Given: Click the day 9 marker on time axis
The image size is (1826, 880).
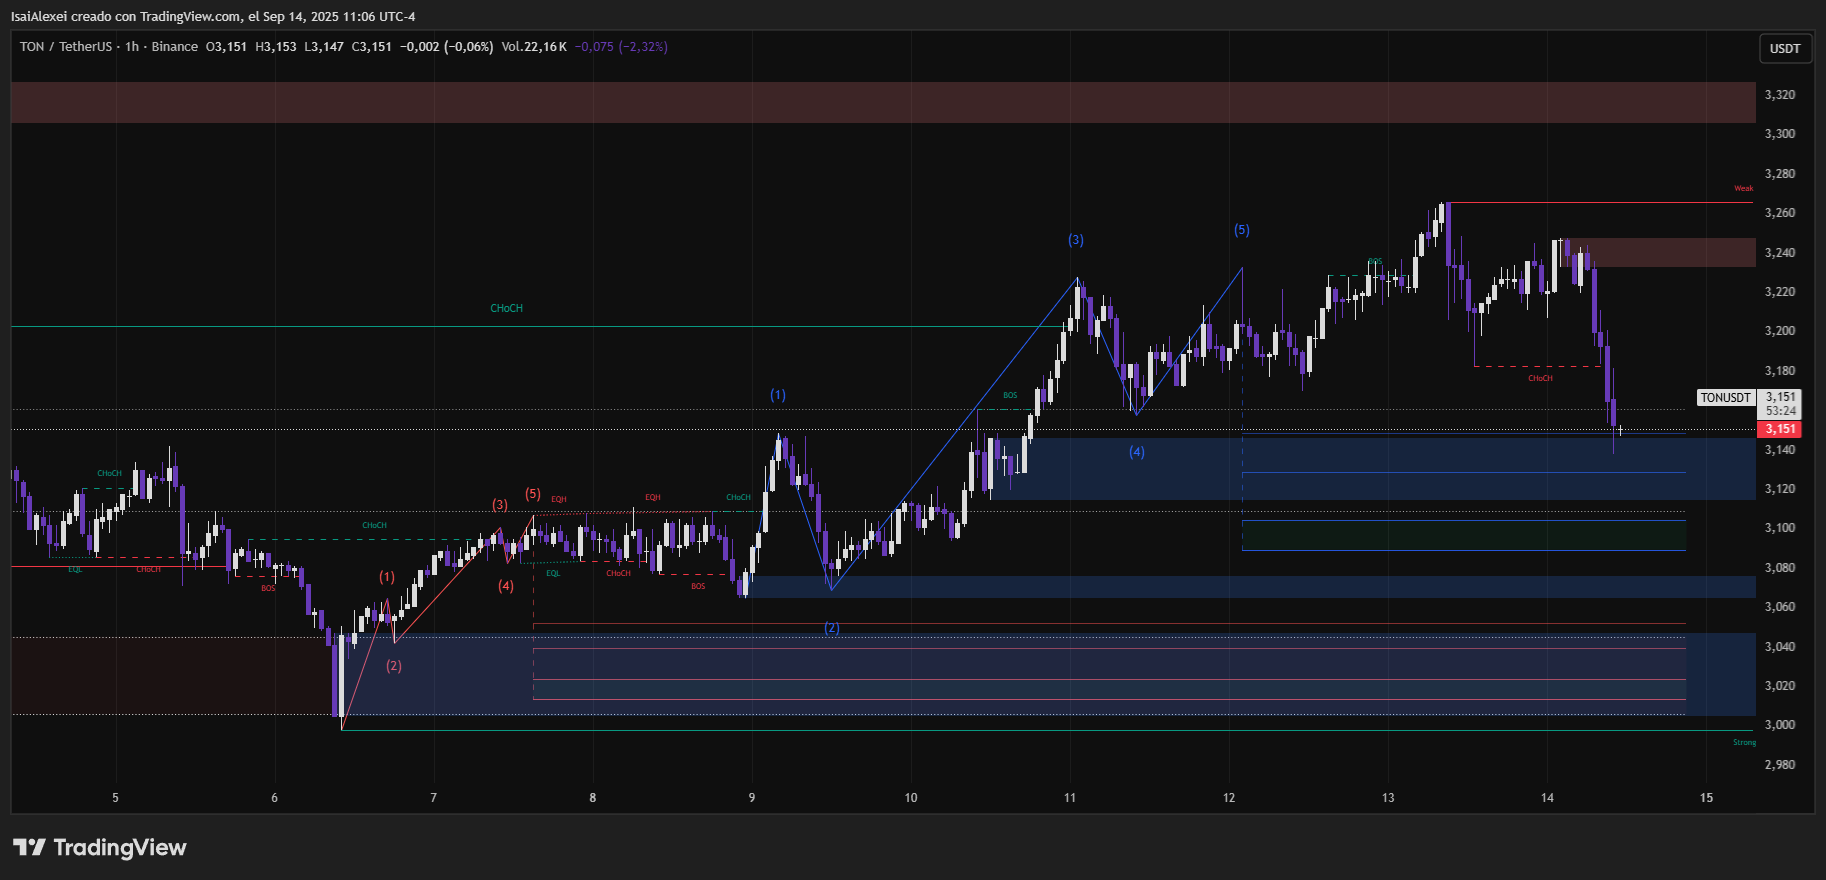Looking at the screenshot, I should [x=752, y=798].
